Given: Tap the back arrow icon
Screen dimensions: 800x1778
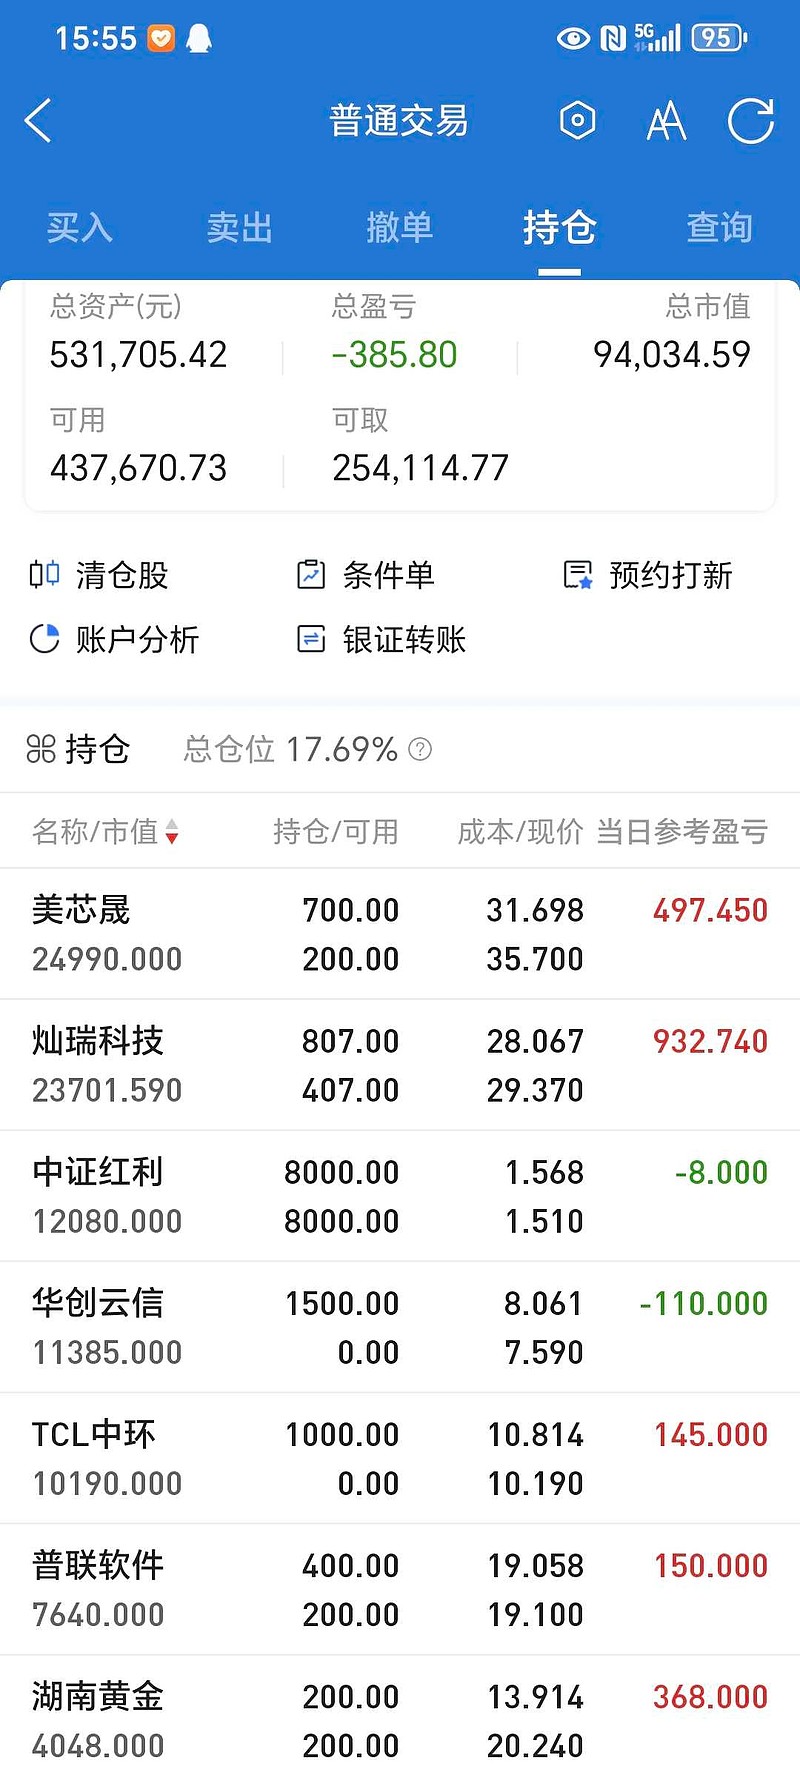Looking at the screenshot, I should [x=38, y=121].
